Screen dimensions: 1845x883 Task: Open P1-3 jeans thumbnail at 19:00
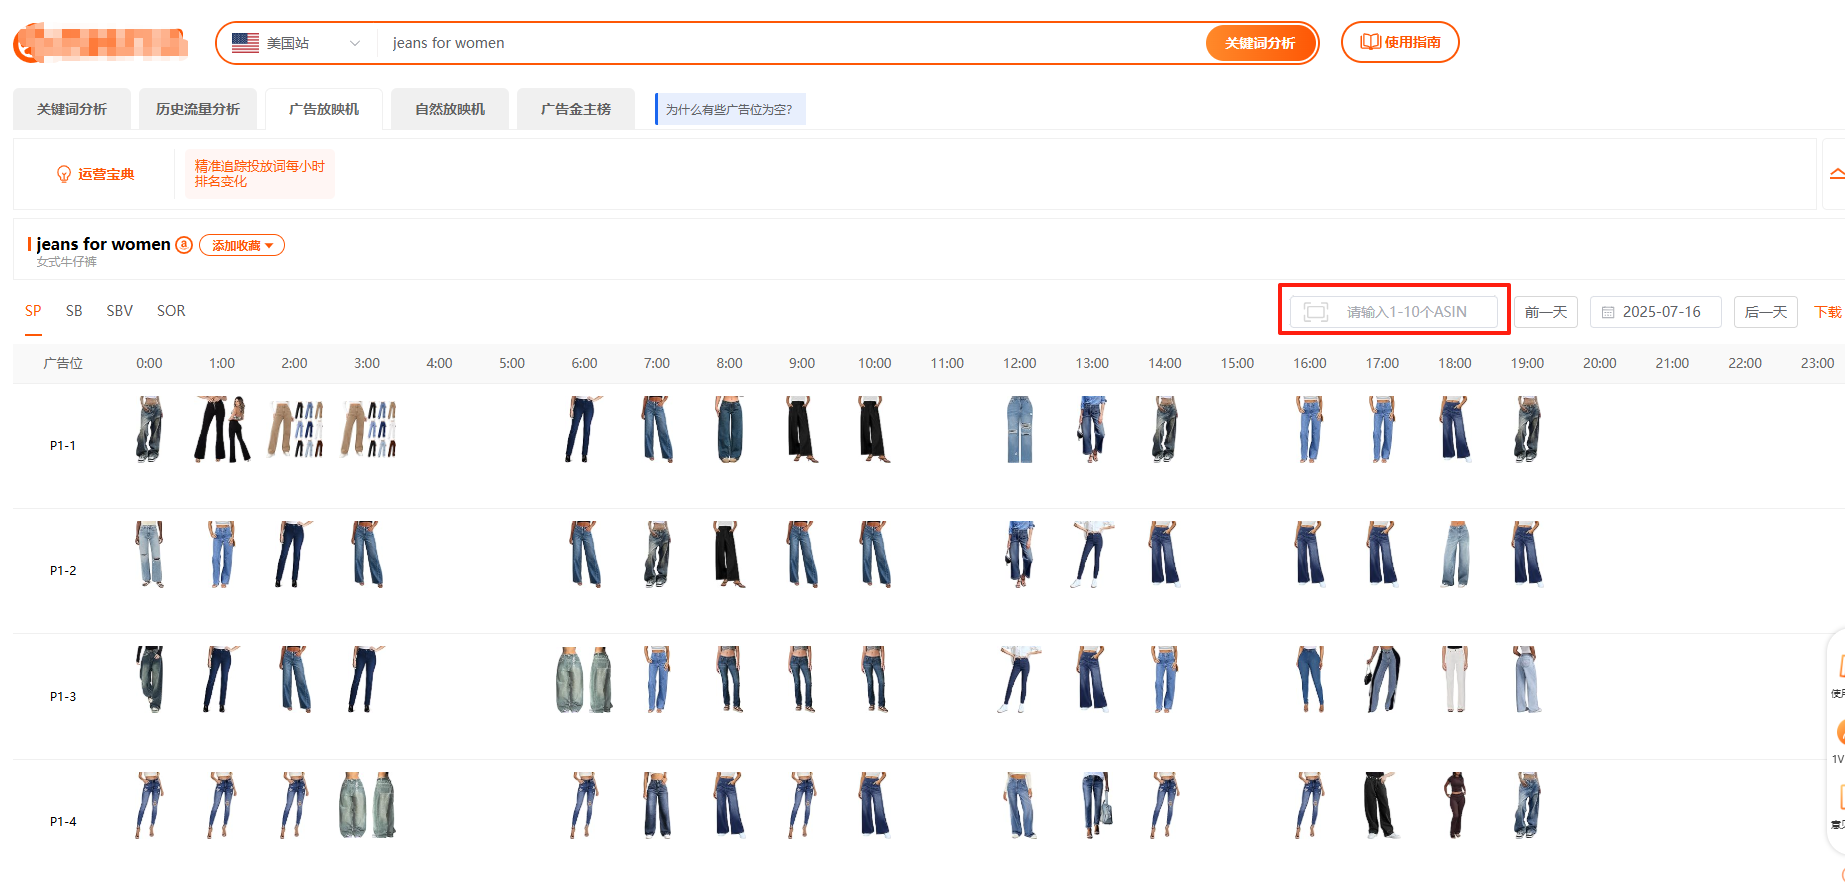tap(1527, 680)
